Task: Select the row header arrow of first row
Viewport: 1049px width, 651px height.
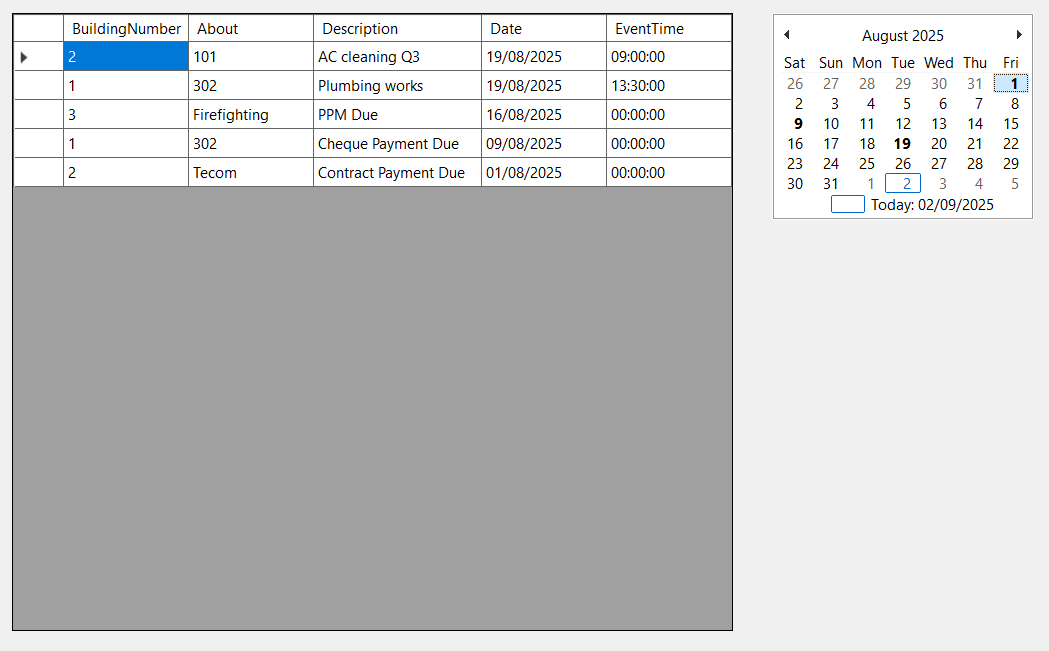Action: pyautogui.click(x=24, y=57)
